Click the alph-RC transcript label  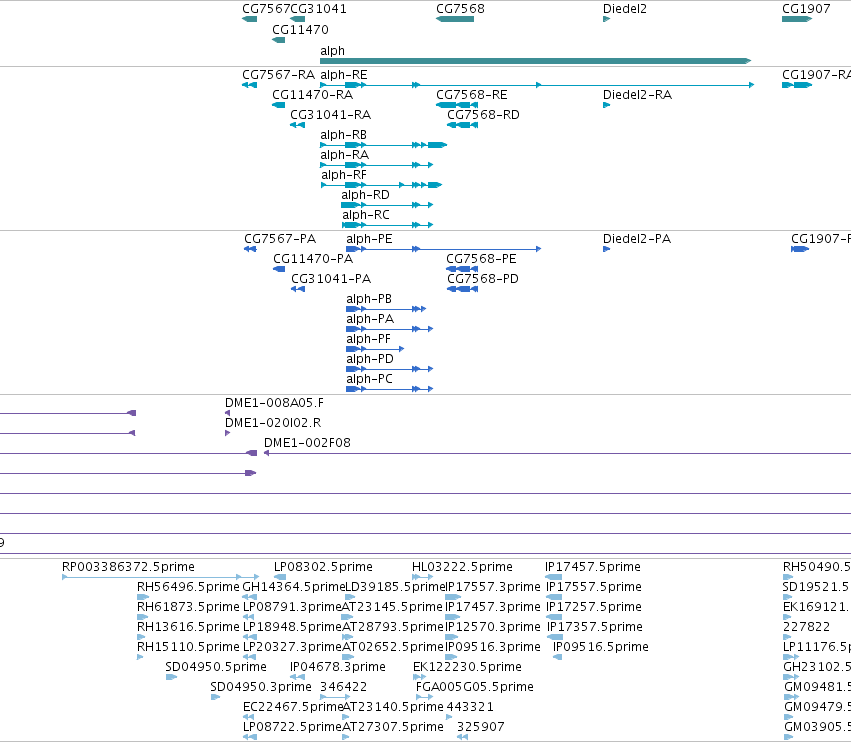(366, 214)
